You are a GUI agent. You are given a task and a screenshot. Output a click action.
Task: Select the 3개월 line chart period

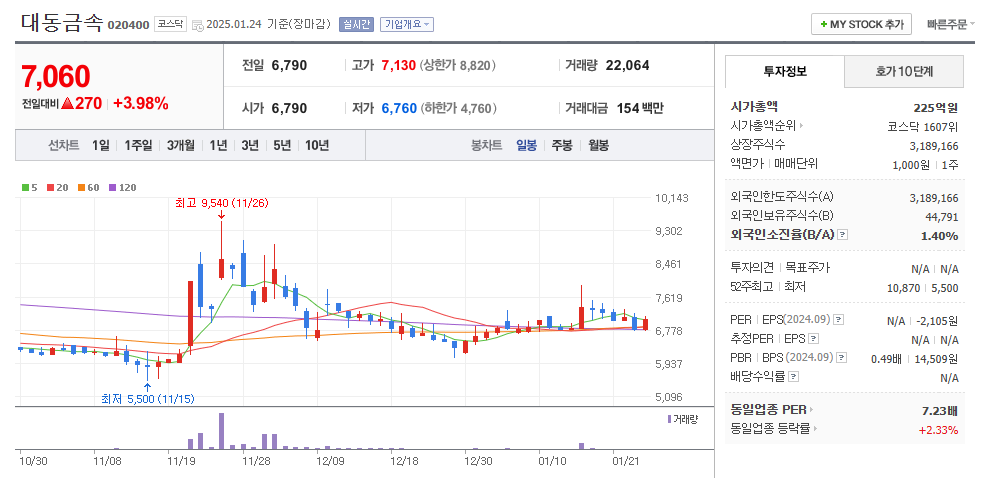tap(181, 146)
